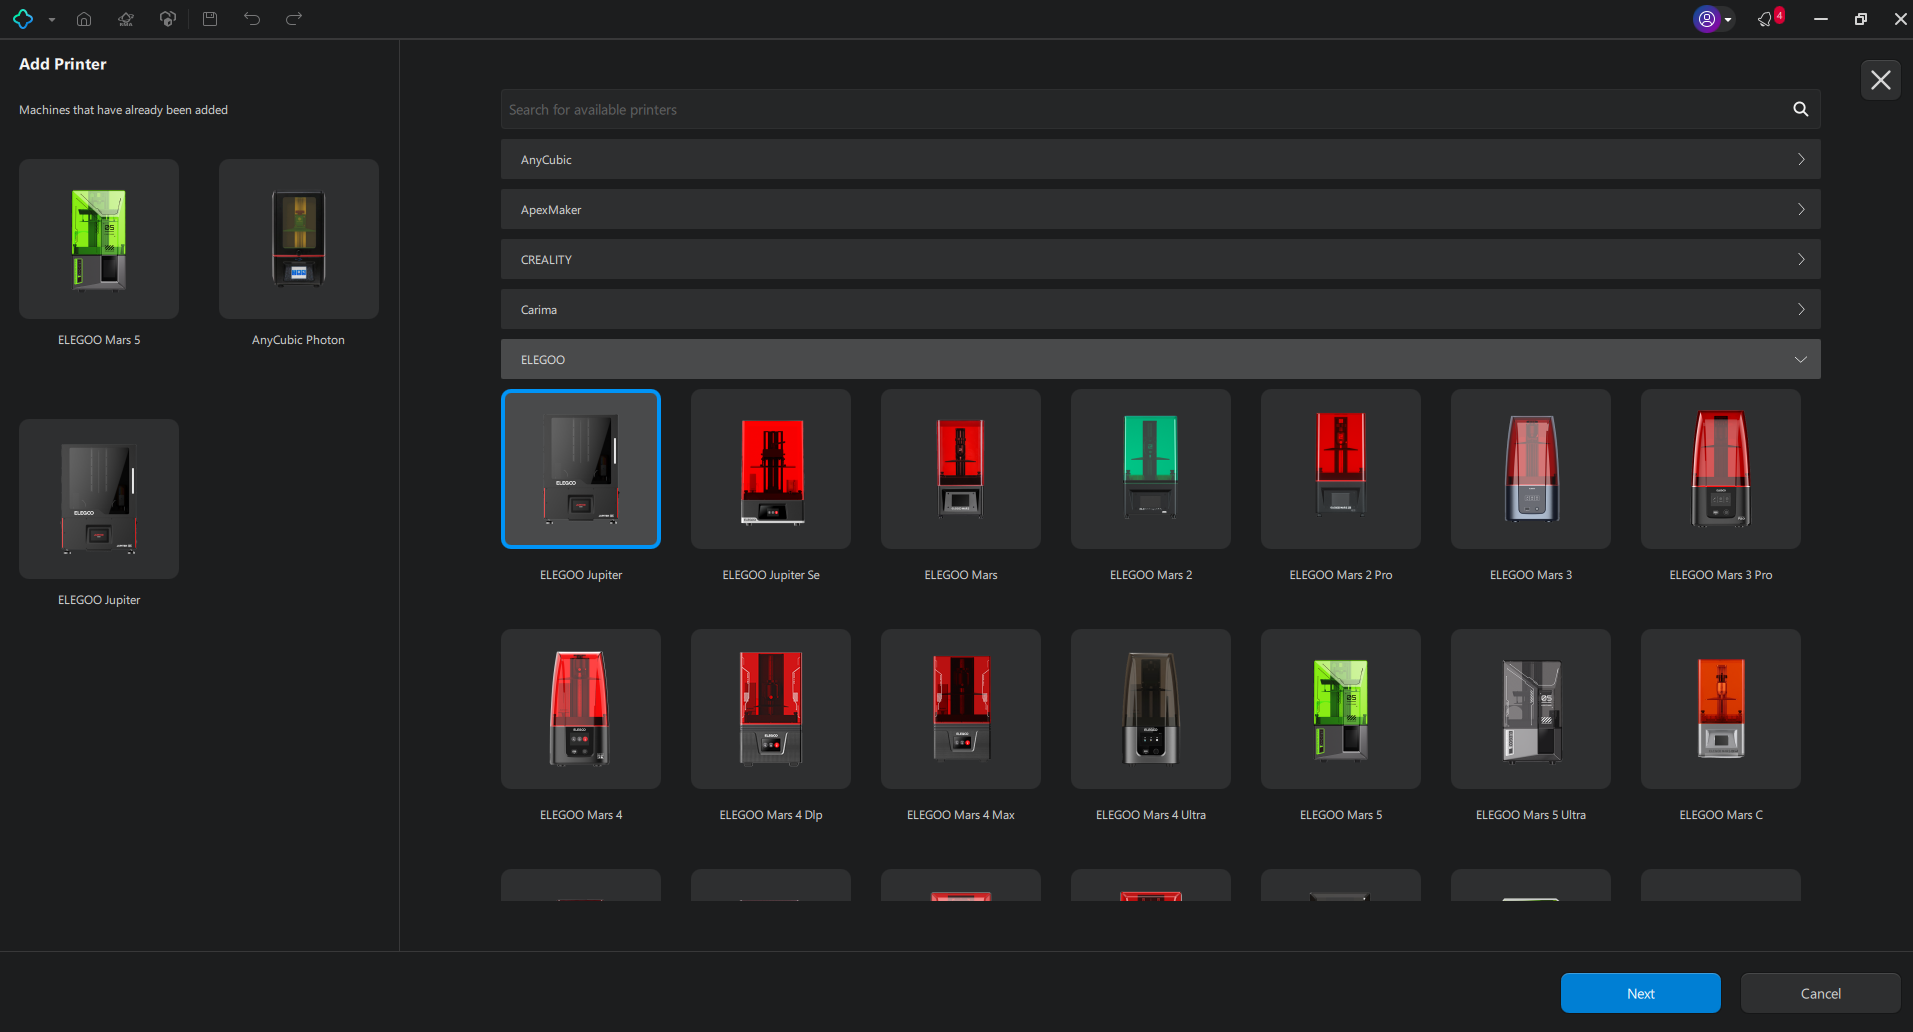Select the ELEGOO Mars printer thumbnail
This screenshot has height=1032, width=1913.
tap(961, 469)
